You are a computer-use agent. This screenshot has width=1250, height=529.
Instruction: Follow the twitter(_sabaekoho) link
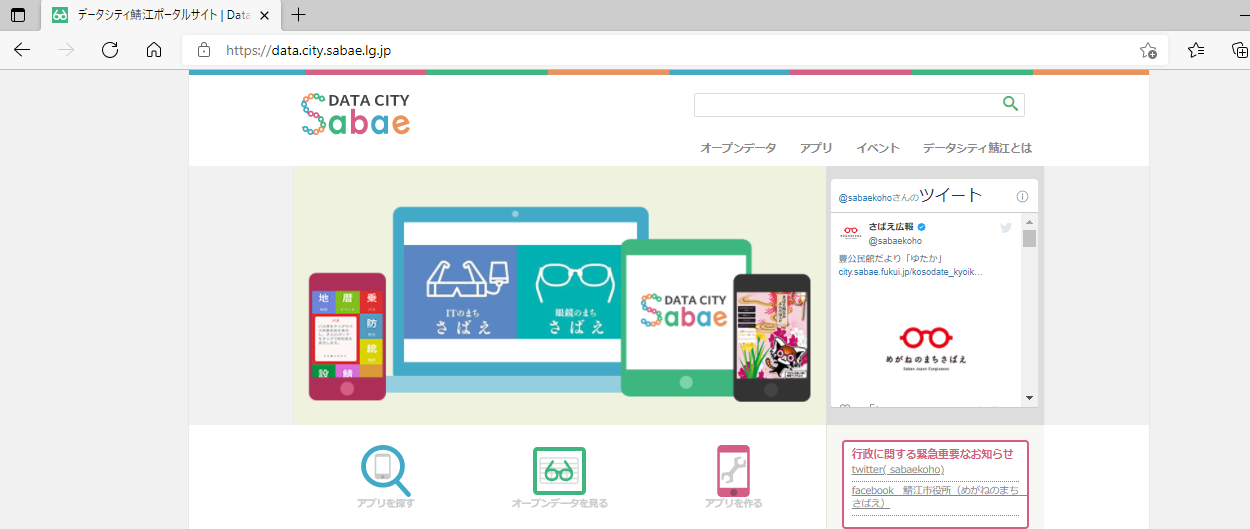click(x=898, y=470)
